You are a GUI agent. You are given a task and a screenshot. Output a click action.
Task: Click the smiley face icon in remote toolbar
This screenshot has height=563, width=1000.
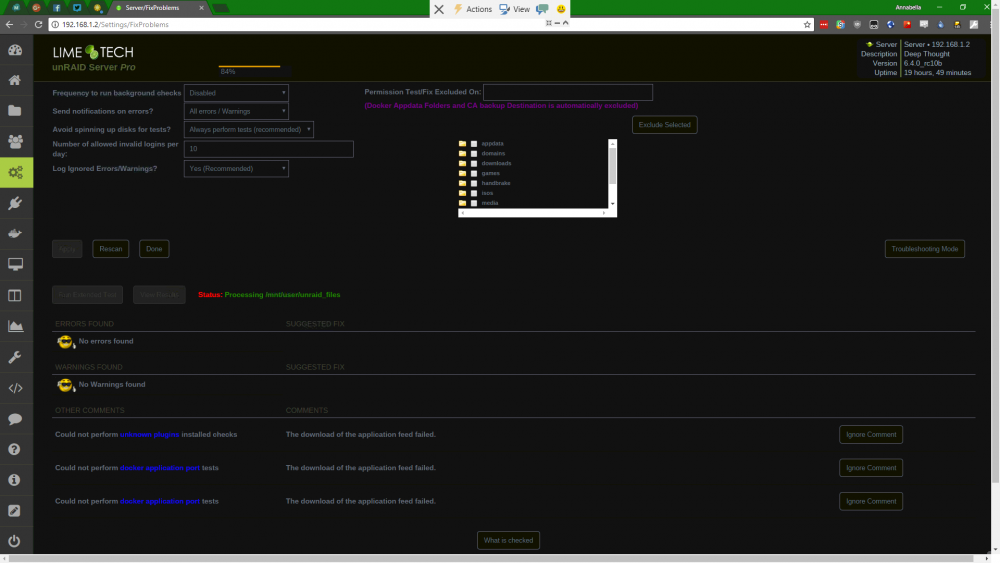[x=561, y=9]
